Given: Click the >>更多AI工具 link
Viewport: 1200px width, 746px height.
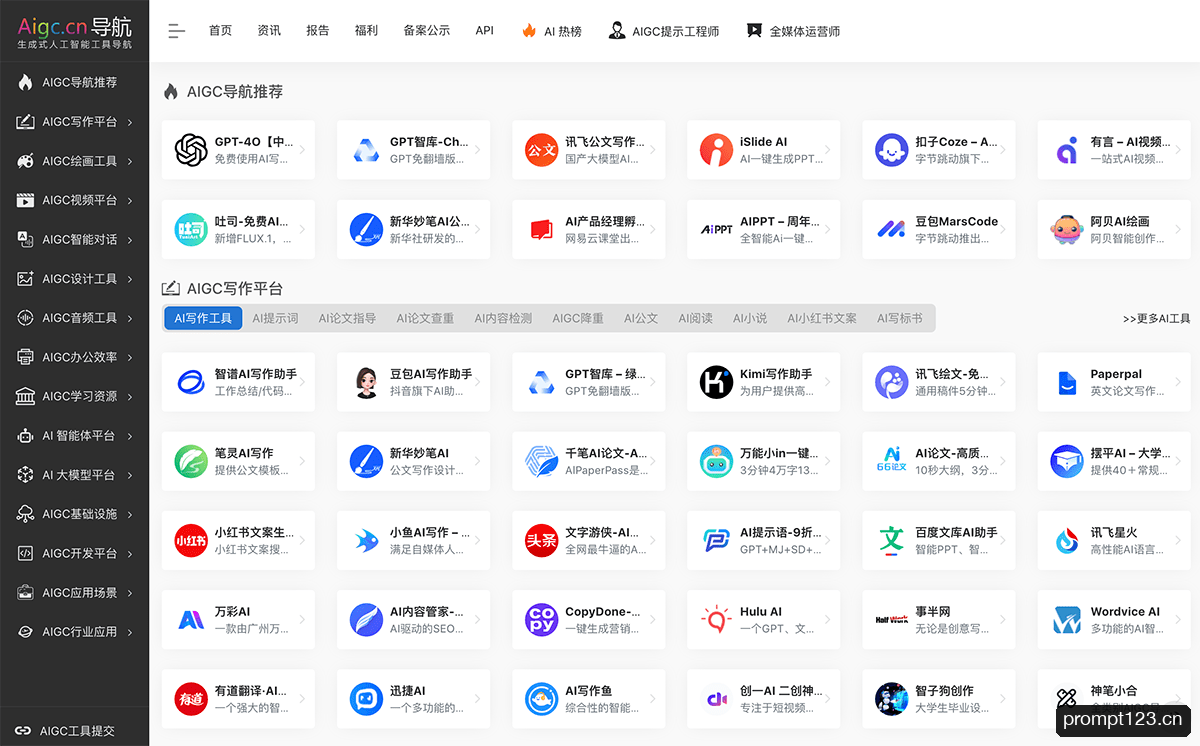Looking at the screenshot, I should tap(1156, 319).
